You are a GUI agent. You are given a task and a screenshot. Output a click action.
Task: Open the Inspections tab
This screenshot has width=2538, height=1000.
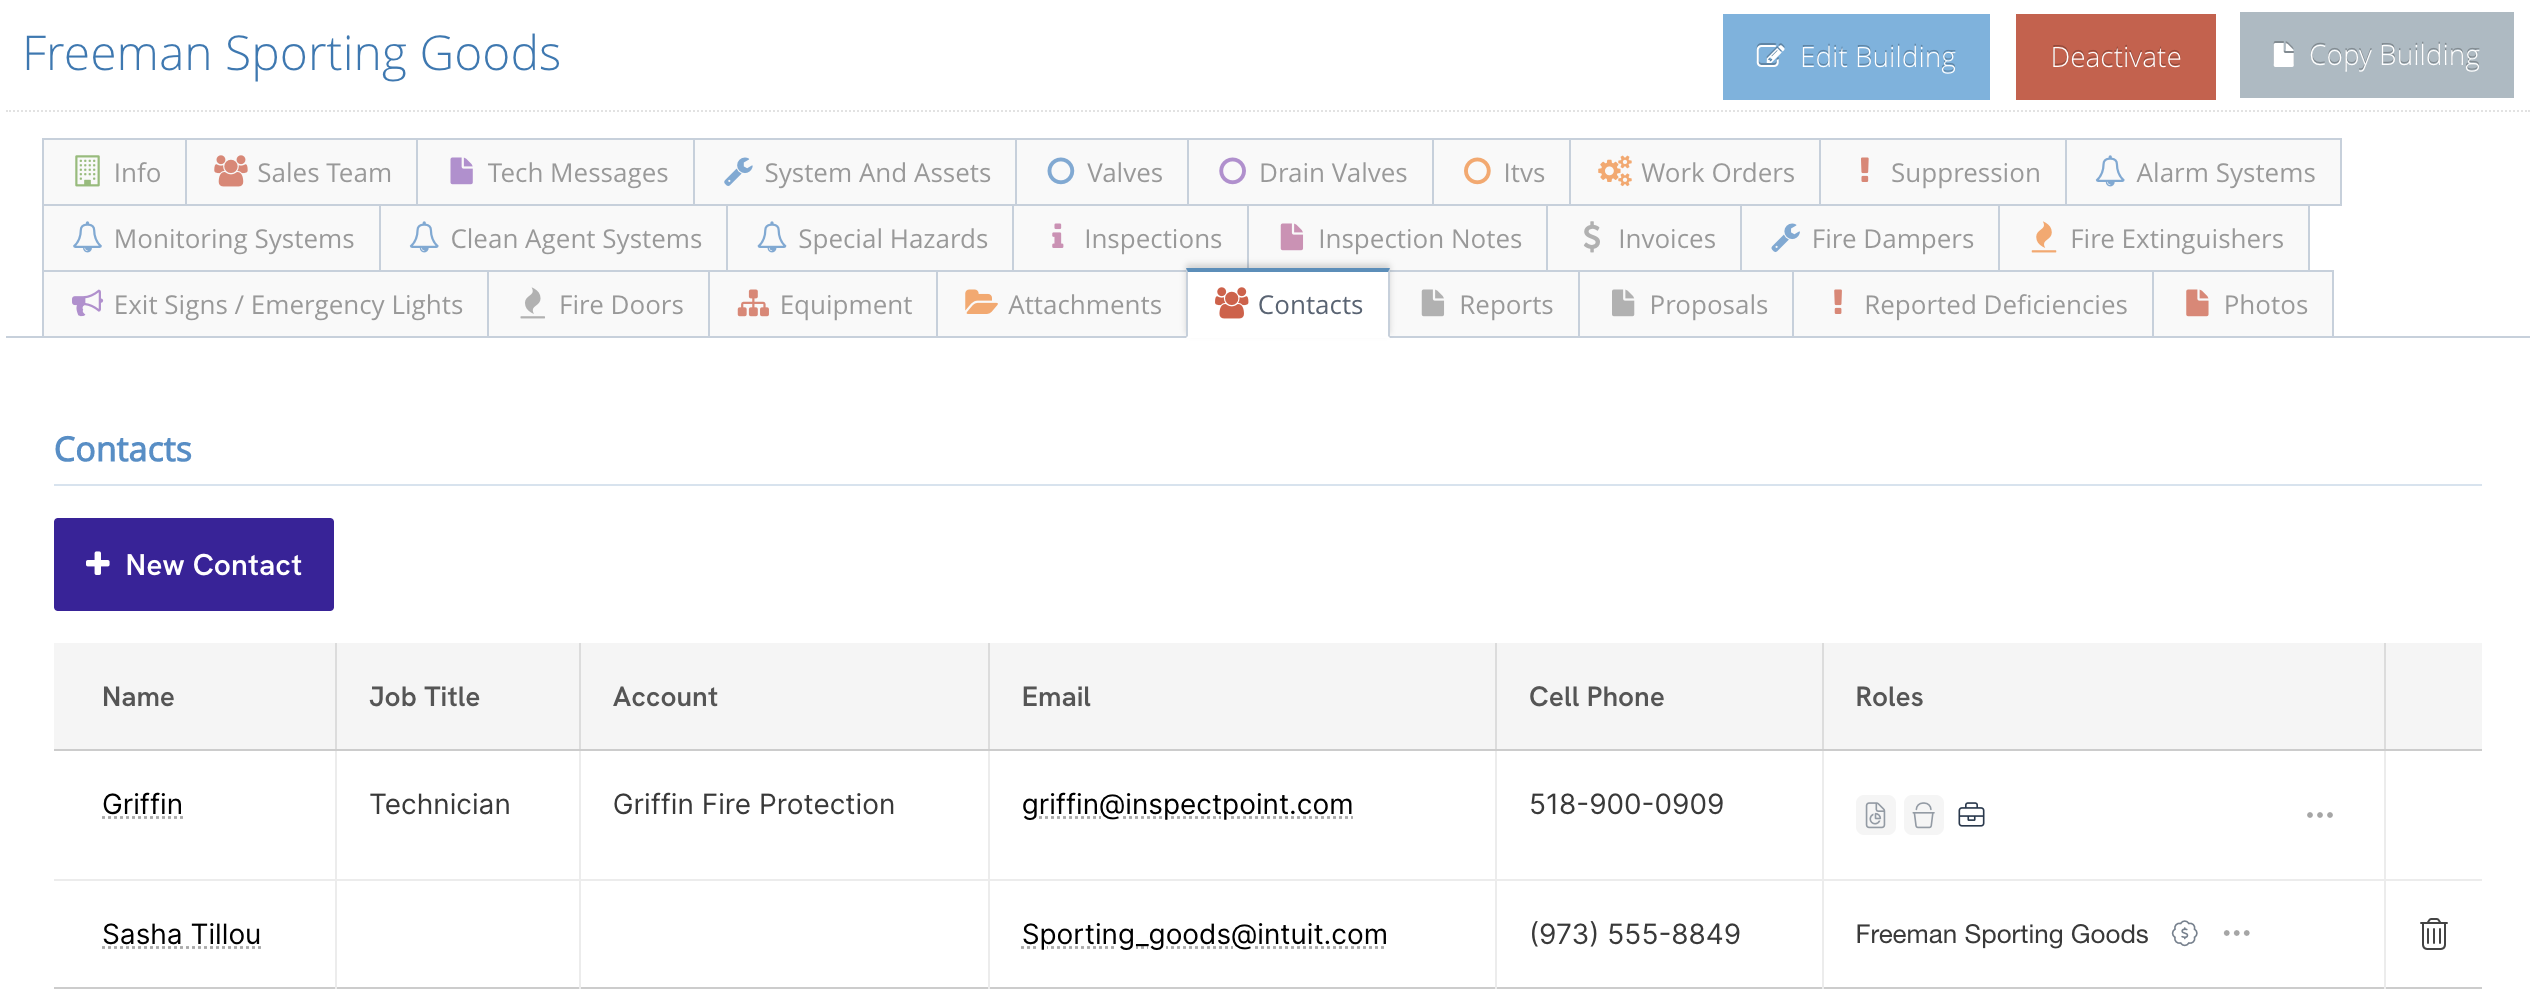pyautogui.click(x=1131, y=238)
